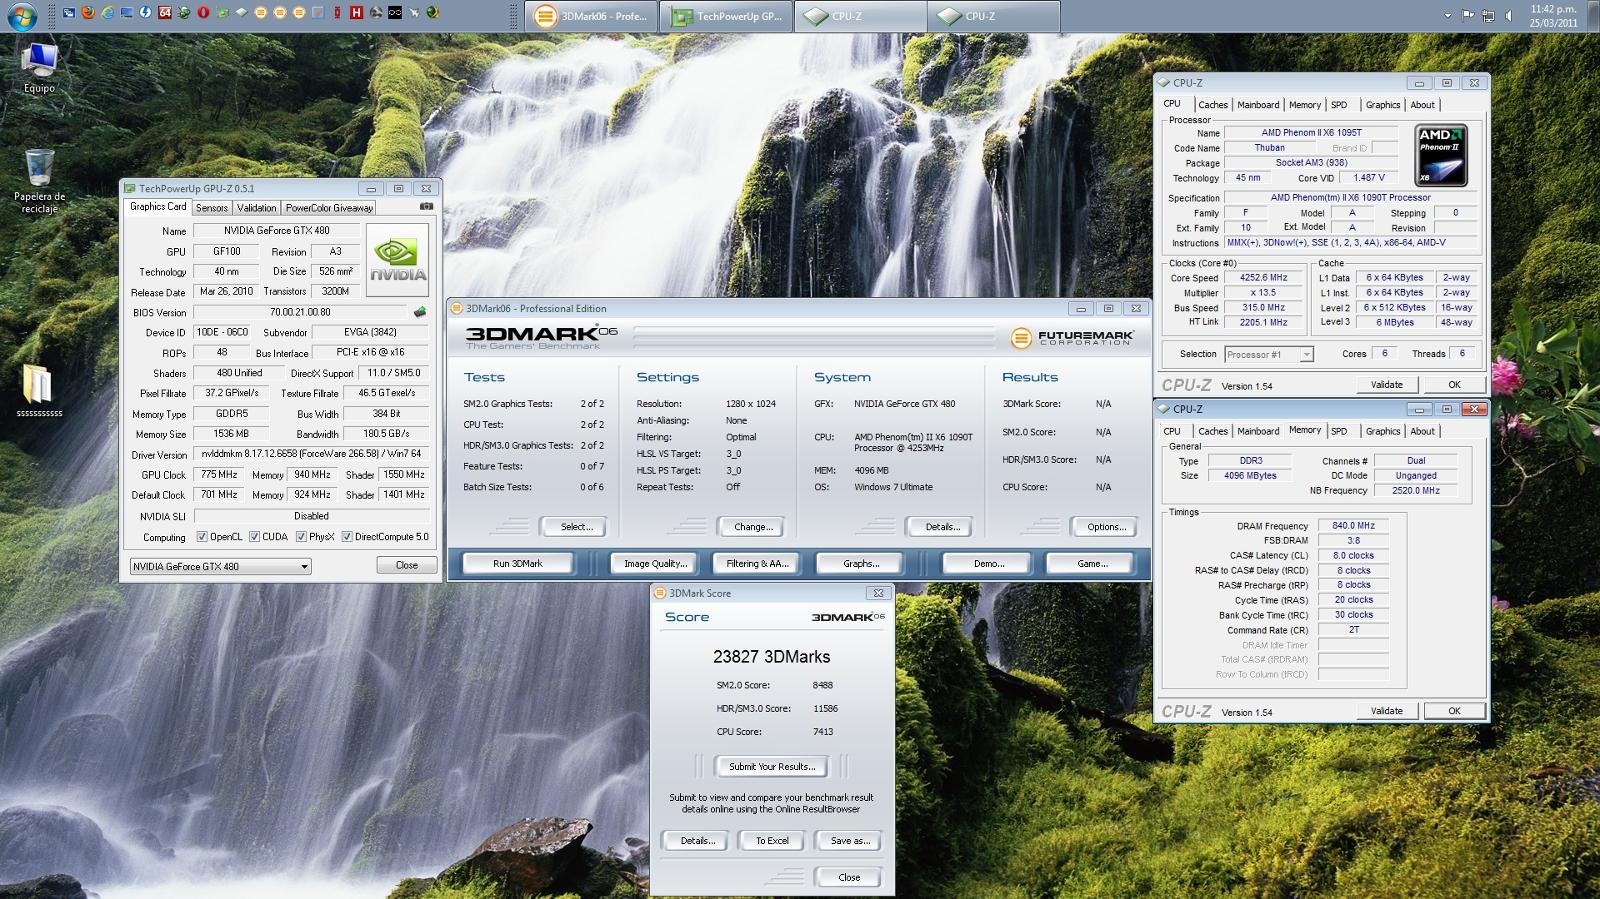The height and width of the screenshot is (899, 1600).
Task: Launch Opera from quick launch bar
Action: [203, 13]
